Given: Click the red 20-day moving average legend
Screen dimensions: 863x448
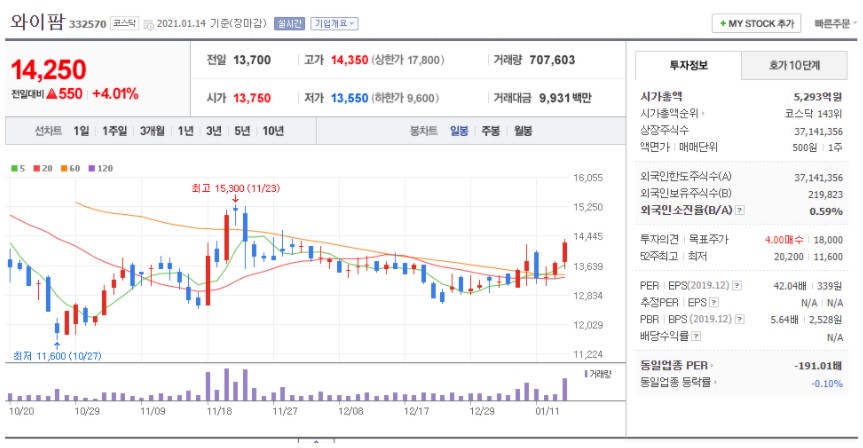Looking at the screenshot, I should point(43,168).
